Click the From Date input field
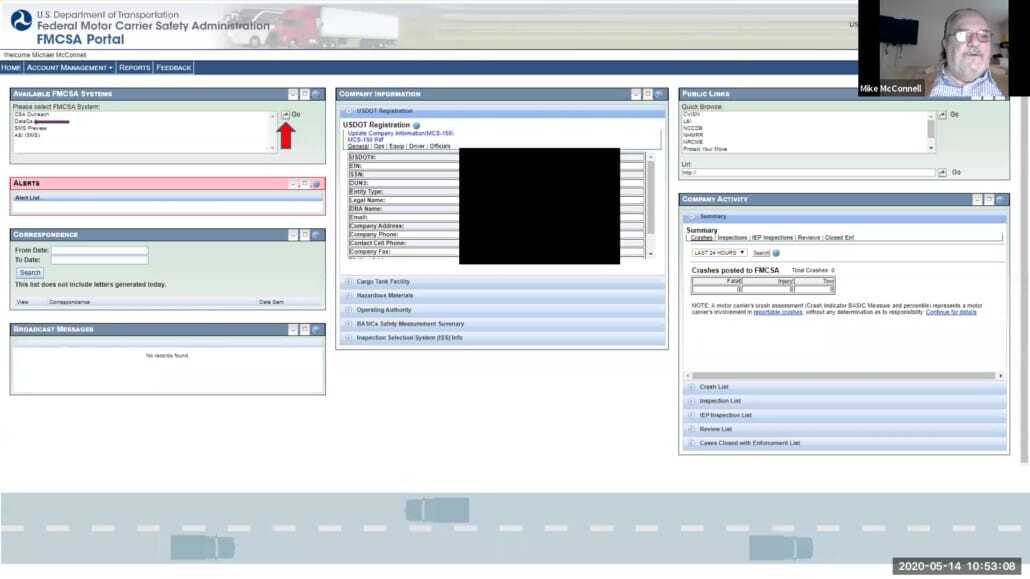Screen dimensions: 1030x579 pos(99,250)
